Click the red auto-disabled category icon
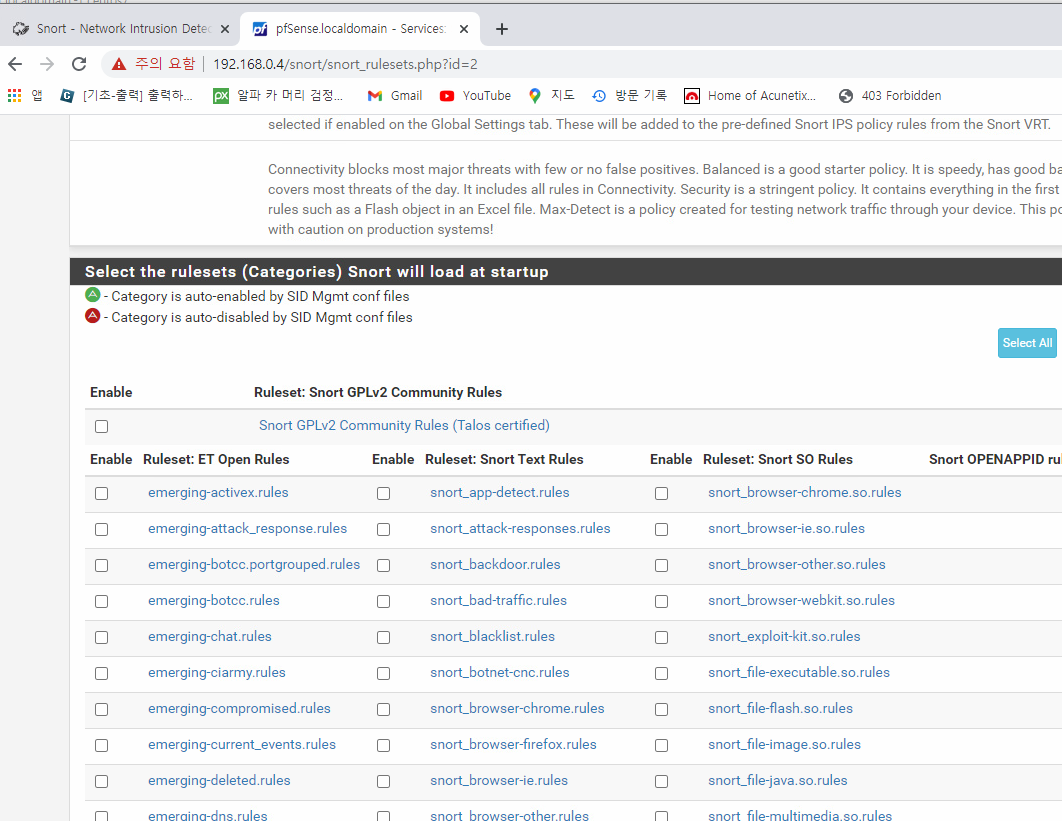1062x821 pixels. pos(93,316)
